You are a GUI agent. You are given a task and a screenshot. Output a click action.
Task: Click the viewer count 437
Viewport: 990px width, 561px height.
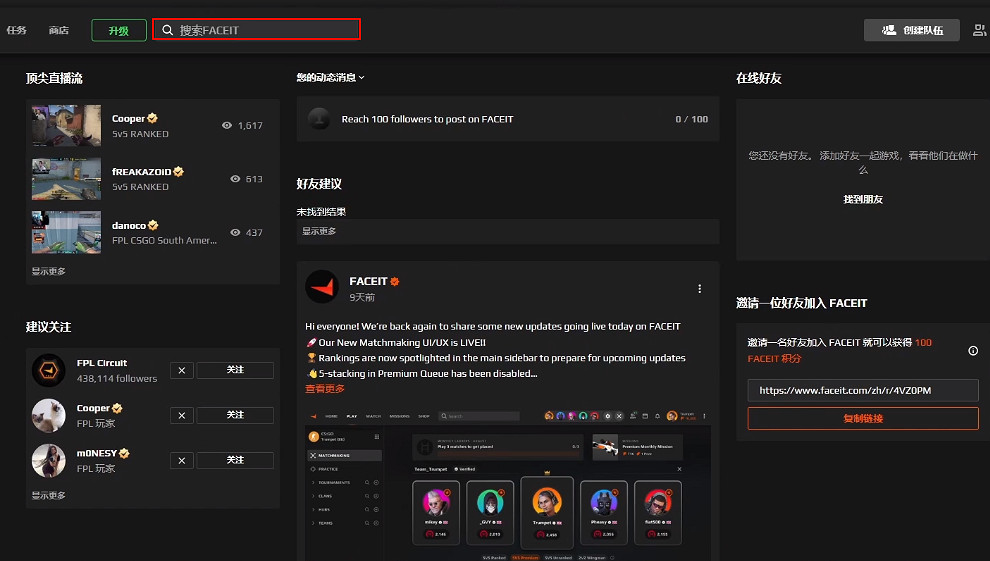[254, 232]
